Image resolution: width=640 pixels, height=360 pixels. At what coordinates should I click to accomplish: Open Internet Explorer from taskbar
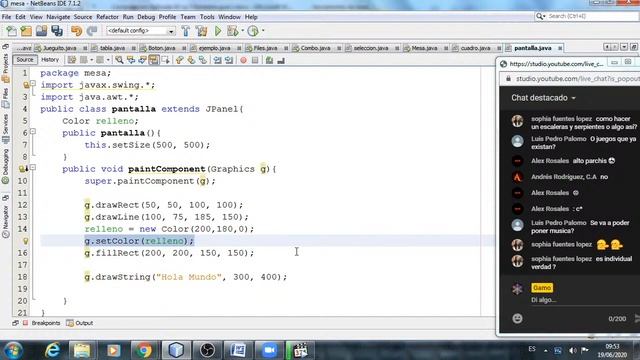52,350
